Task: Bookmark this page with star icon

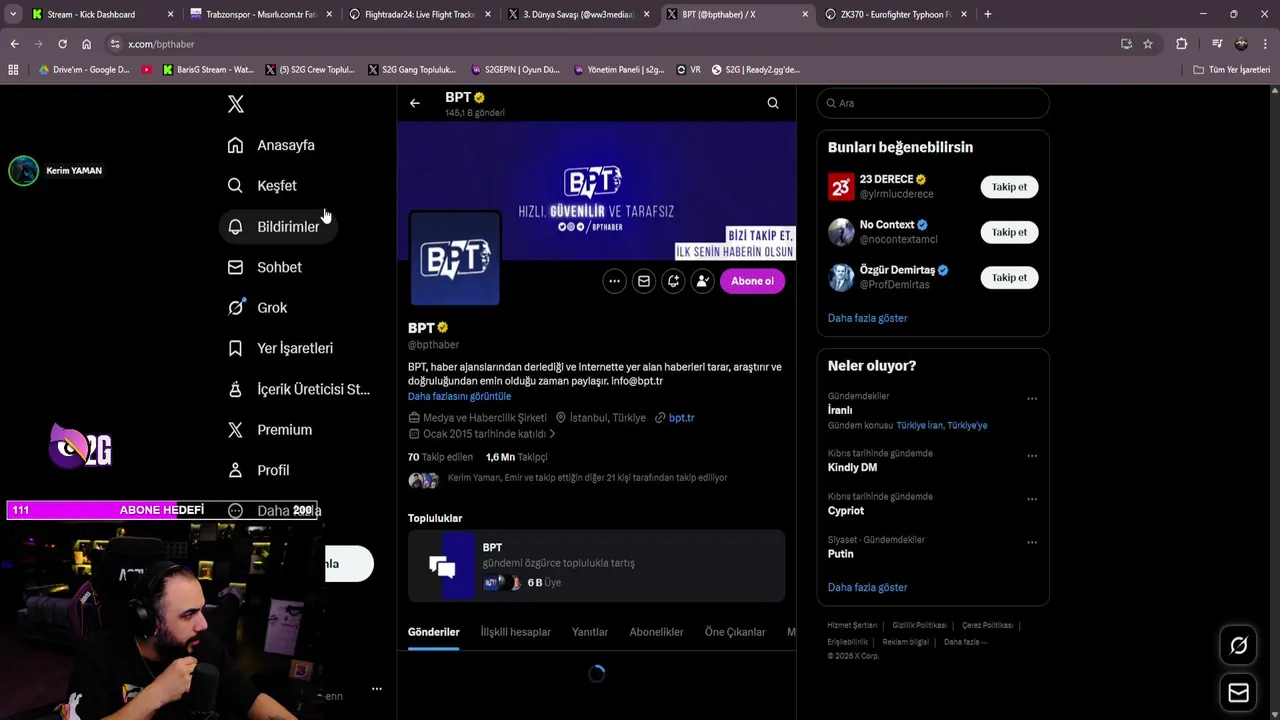Action: (1148, 44)
